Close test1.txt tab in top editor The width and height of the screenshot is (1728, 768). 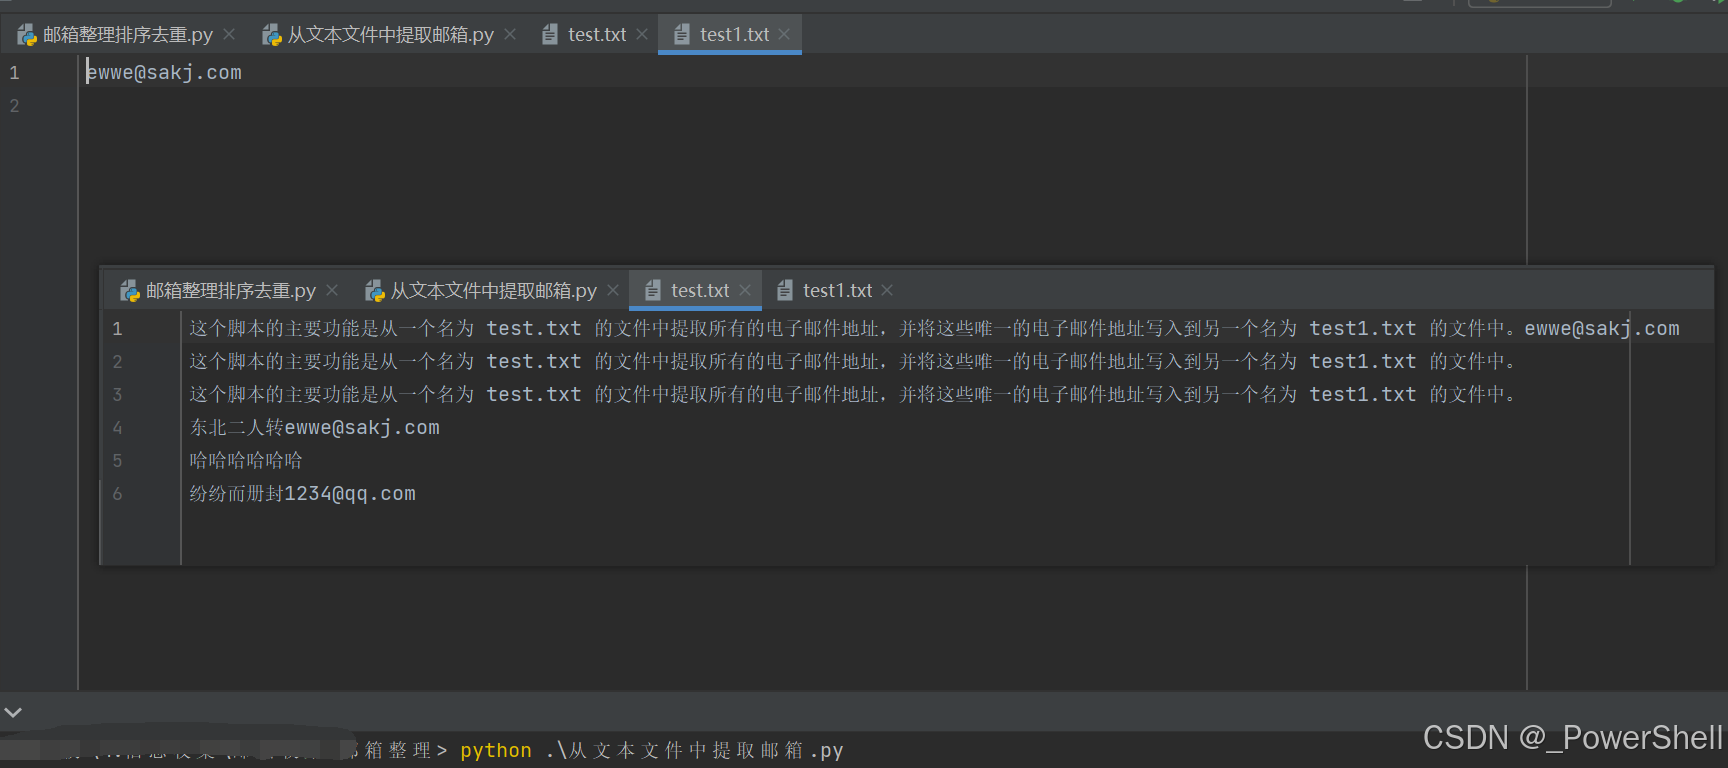pyautogui.click(x=784, y=35)
